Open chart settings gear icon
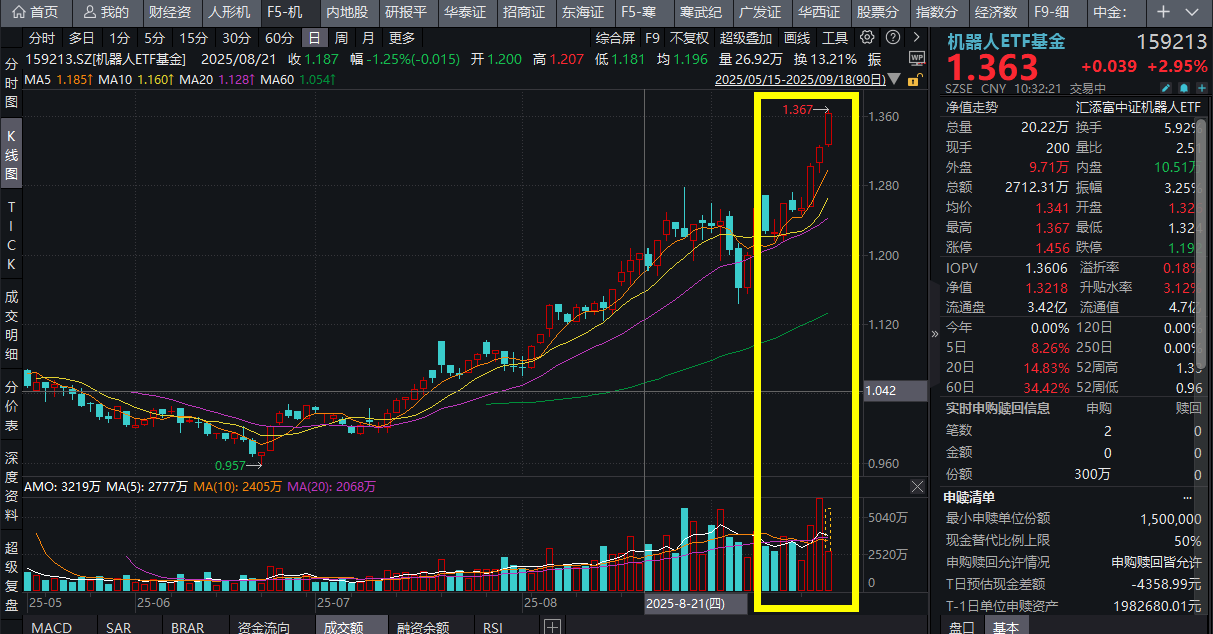This screenshot has height=634, width=1213. click(868, 38)
